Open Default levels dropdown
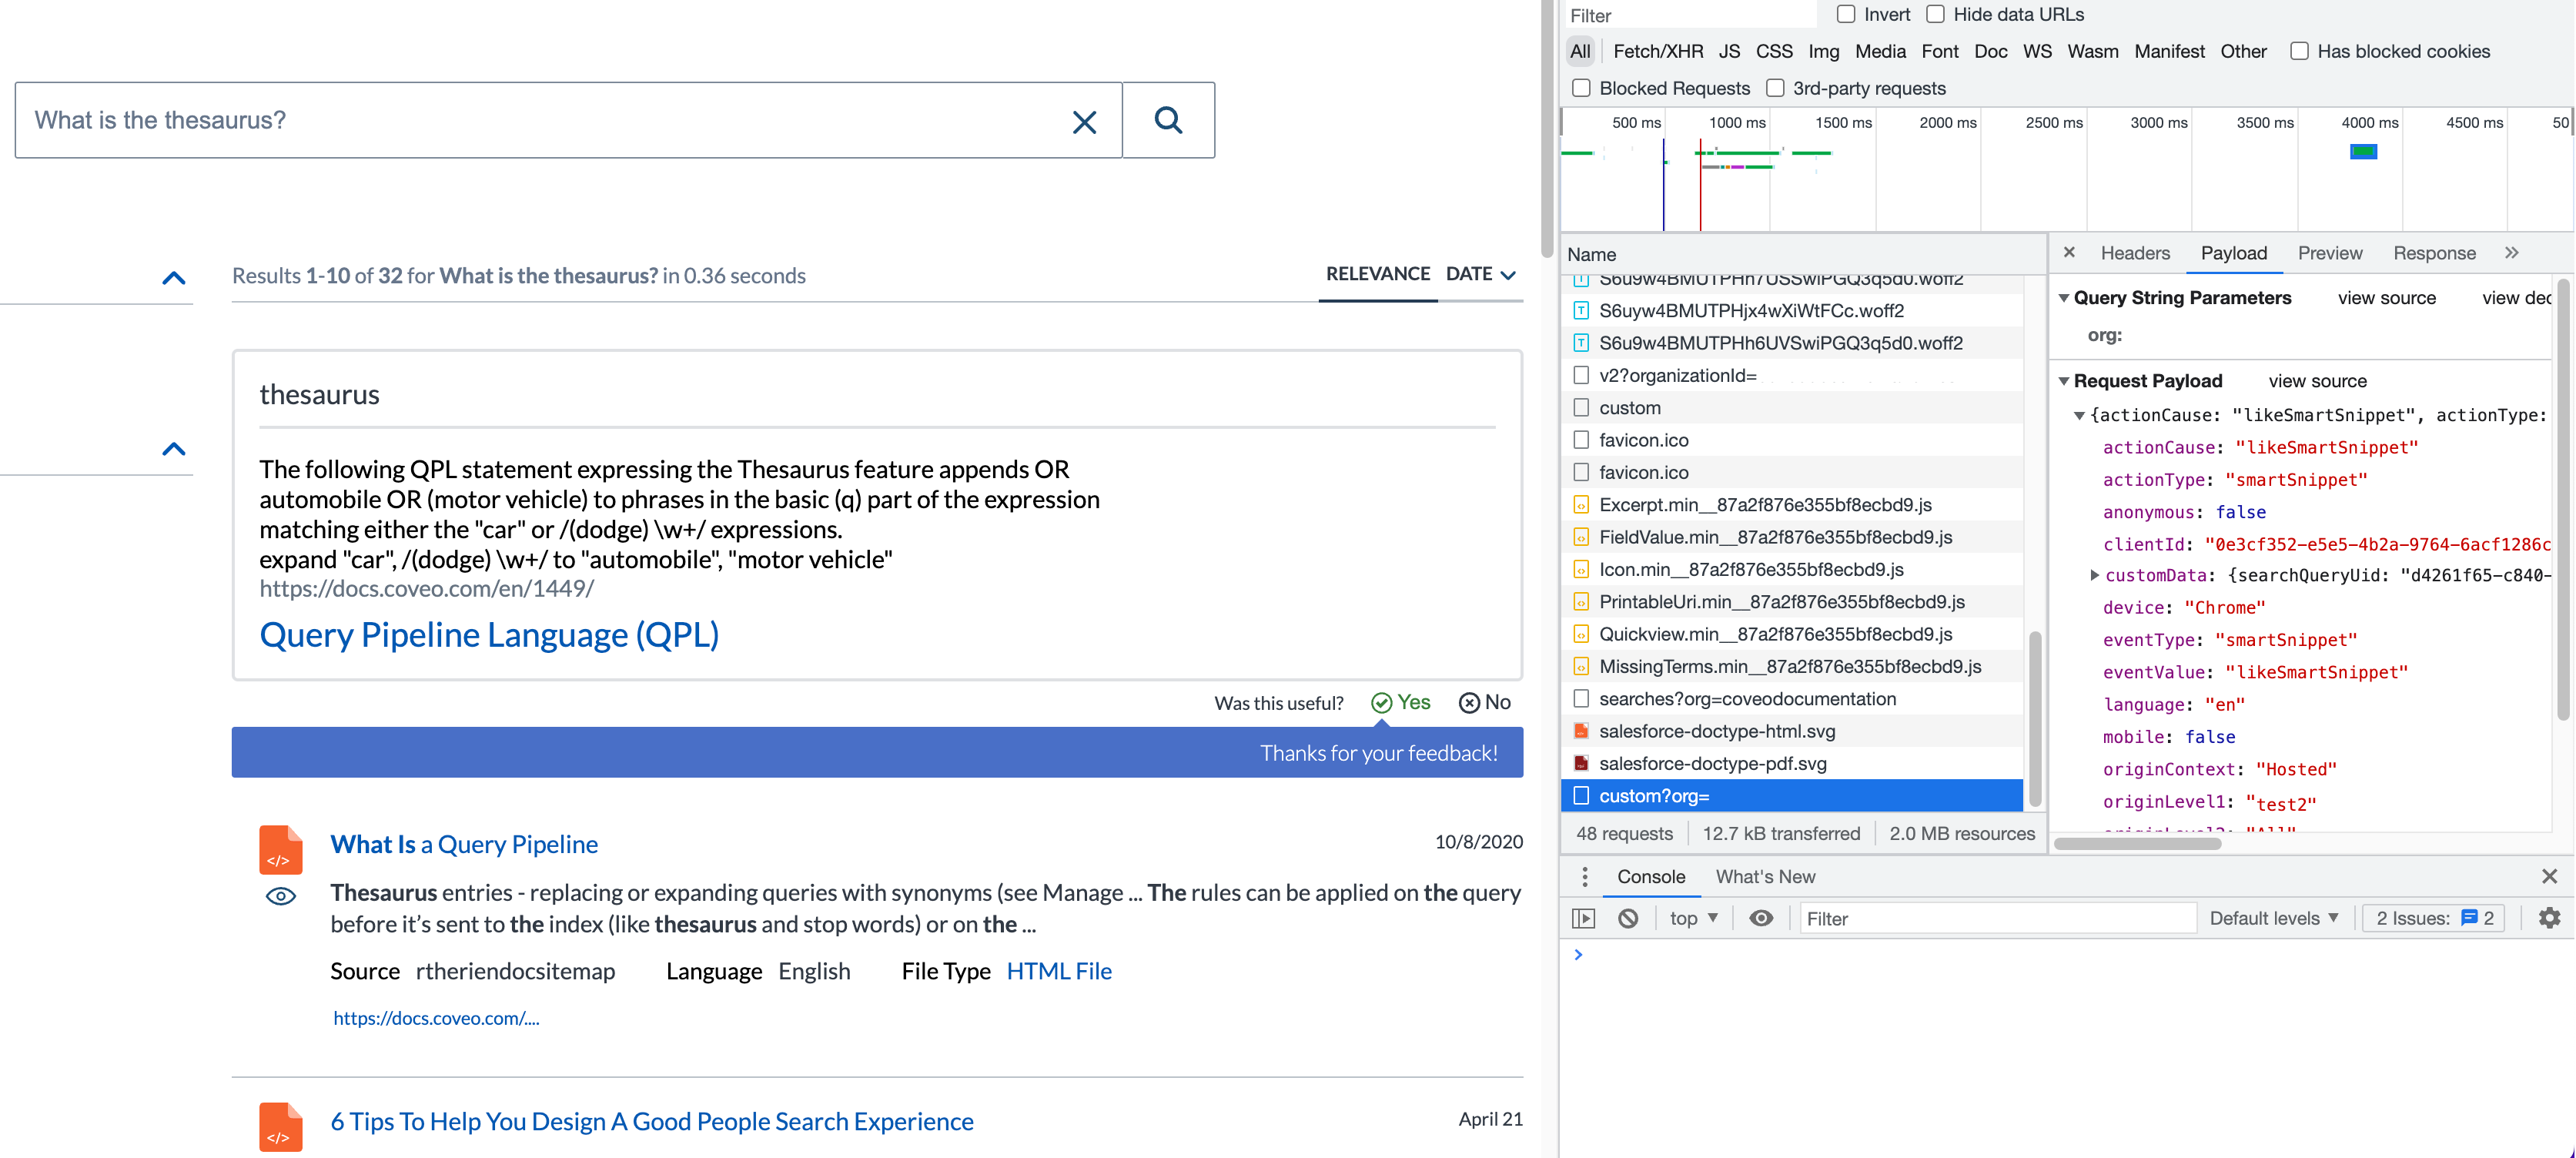 [2273, 918]
